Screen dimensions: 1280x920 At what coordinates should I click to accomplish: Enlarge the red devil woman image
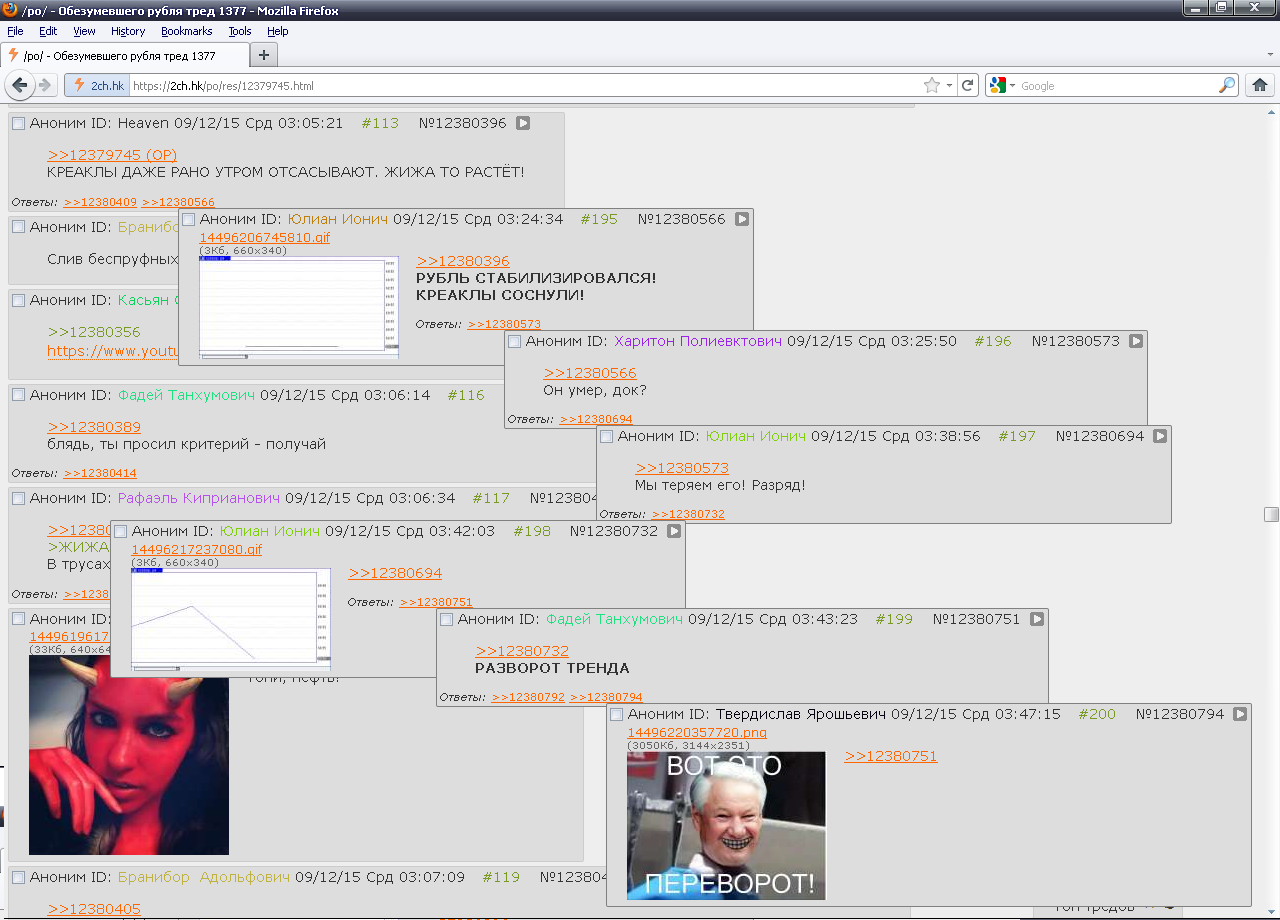click(129, 755)
